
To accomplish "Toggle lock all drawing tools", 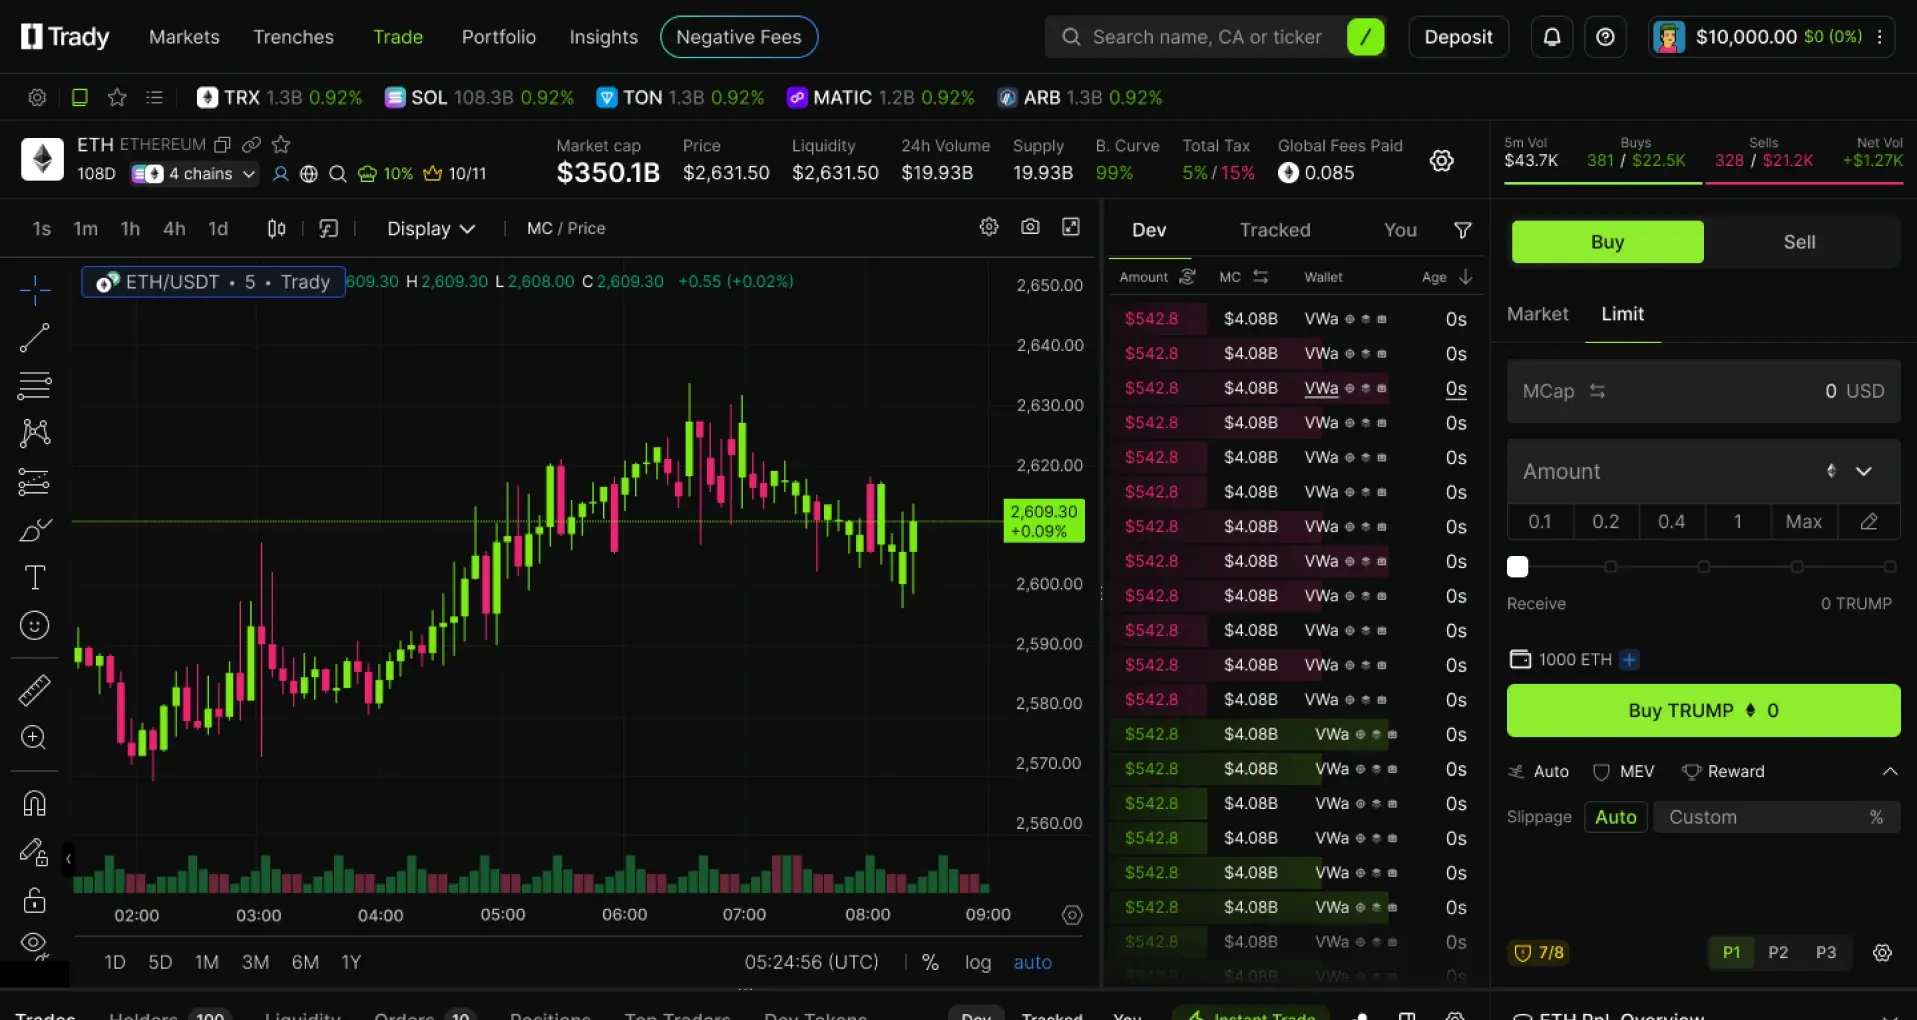I will point(35,900).
